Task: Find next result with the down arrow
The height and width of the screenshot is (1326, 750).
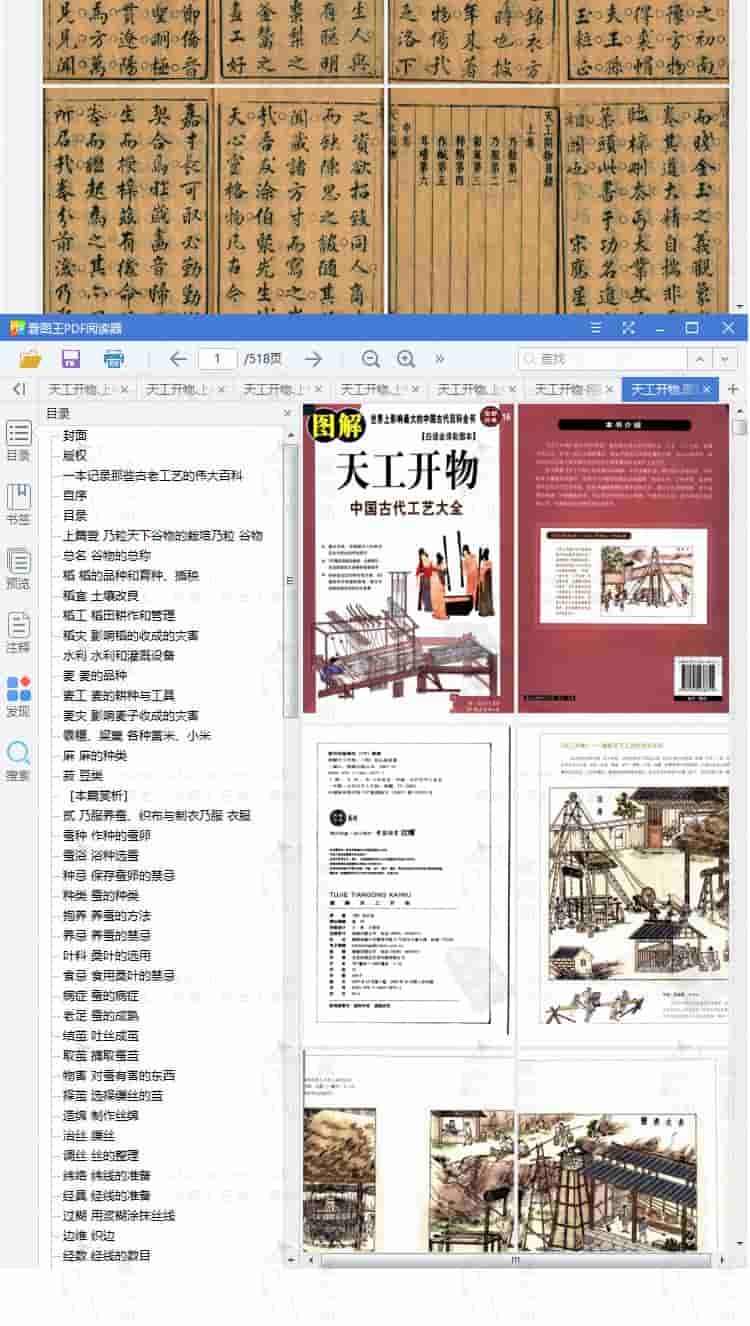Action: (x=726, y=359)
